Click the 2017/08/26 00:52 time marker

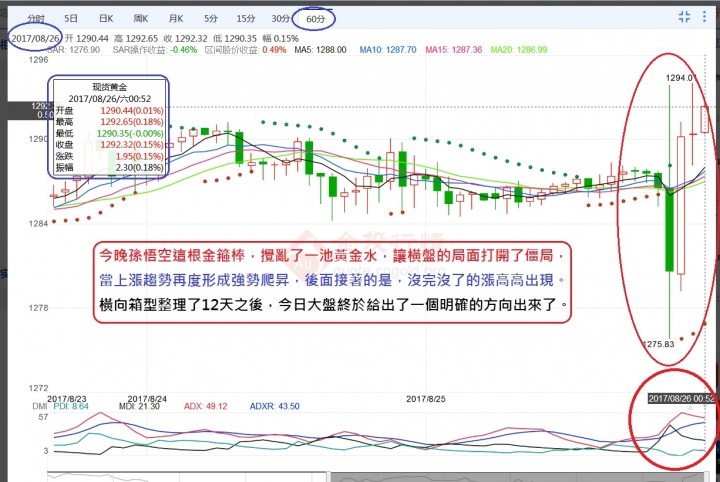pos(680,398)
